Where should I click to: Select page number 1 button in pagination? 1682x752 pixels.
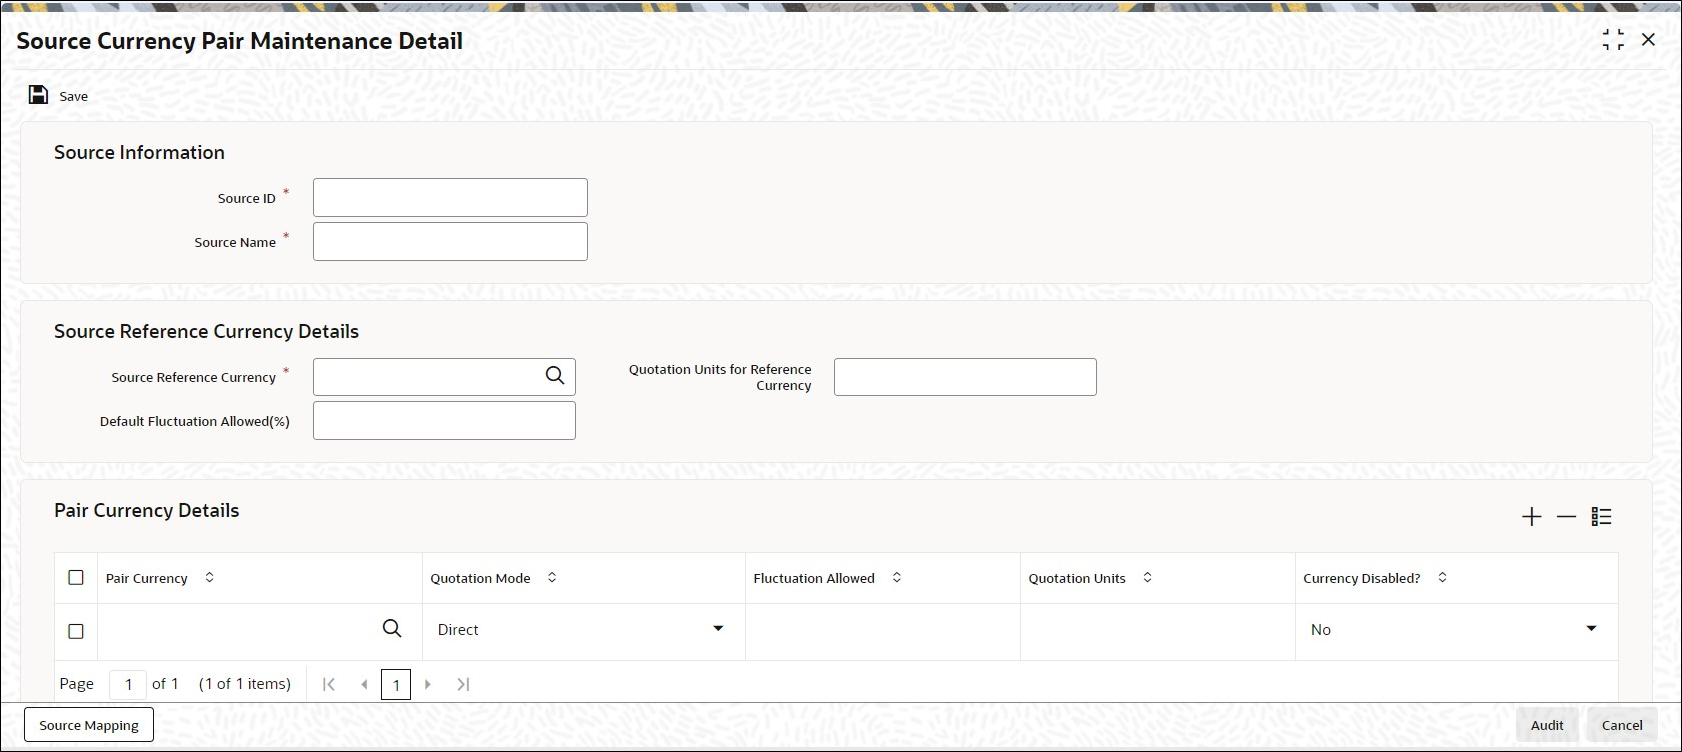pyautogui.click(x=396, y=684)
